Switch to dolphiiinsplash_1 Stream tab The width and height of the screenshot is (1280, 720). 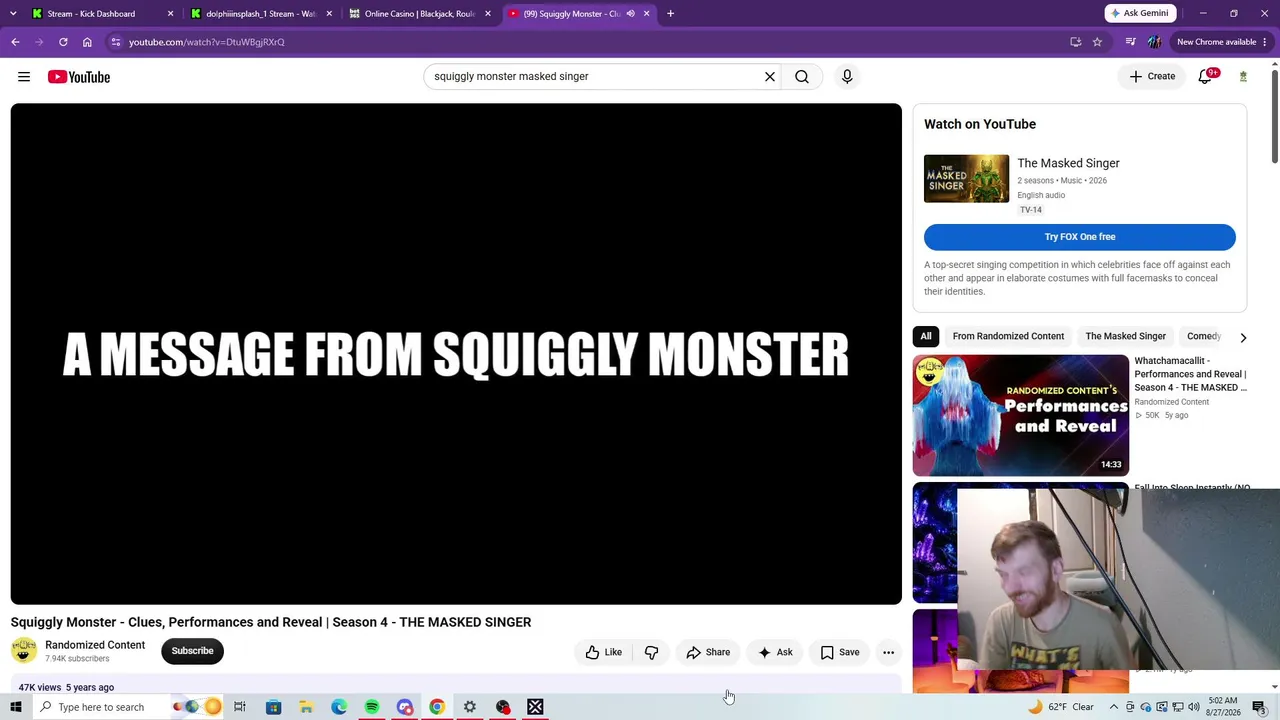click(262, 14)
